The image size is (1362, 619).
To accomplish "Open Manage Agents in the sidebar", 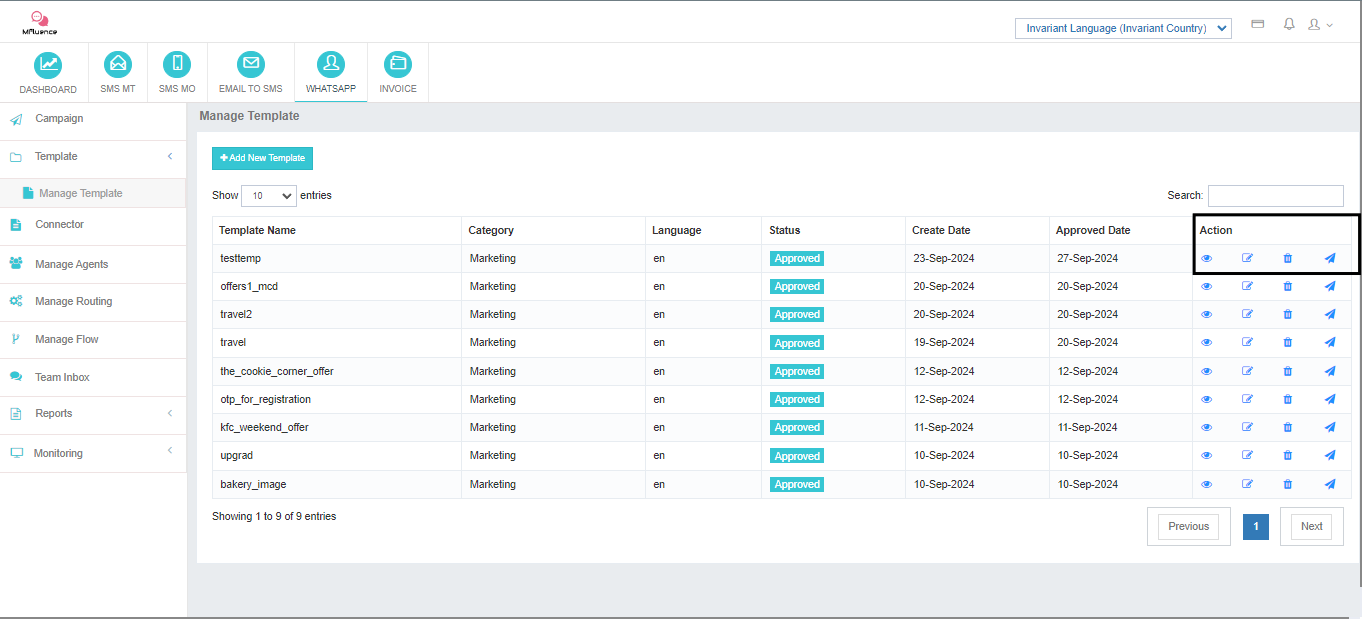I will (x=71, y=264).
